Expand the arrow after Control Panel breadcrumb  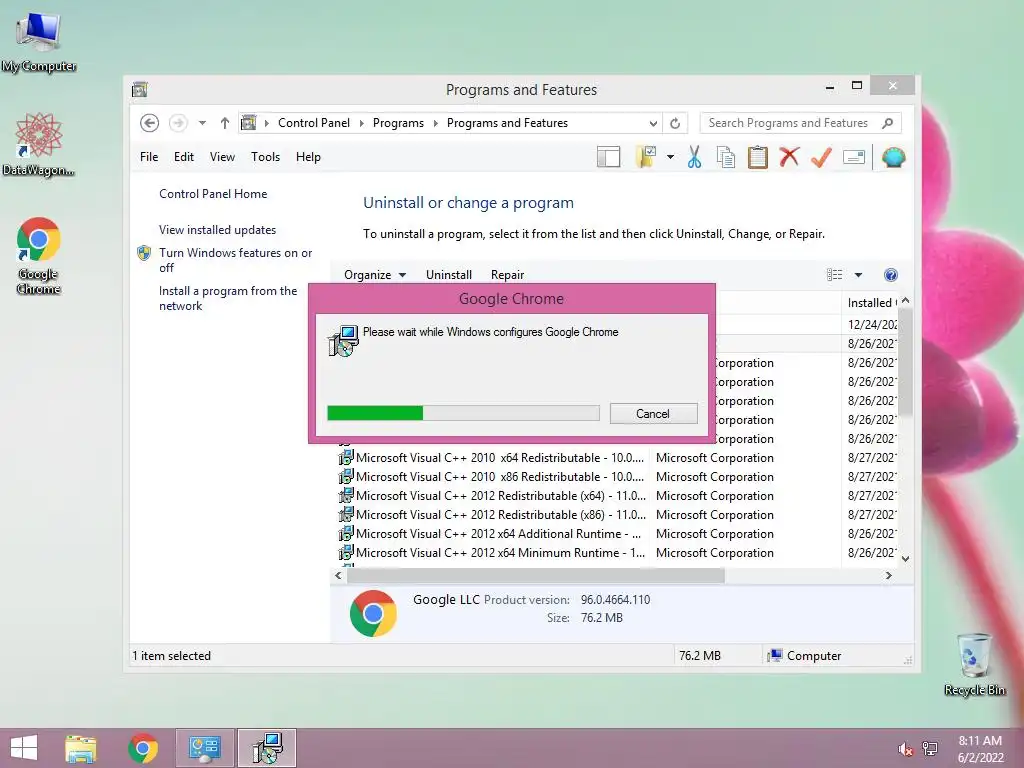point(361,123)
